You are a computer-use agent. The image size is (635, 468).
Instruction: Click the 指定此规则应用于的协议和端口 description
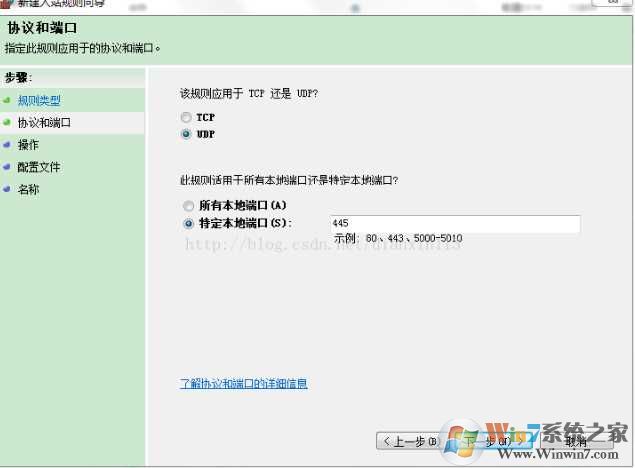coord(83,49)
